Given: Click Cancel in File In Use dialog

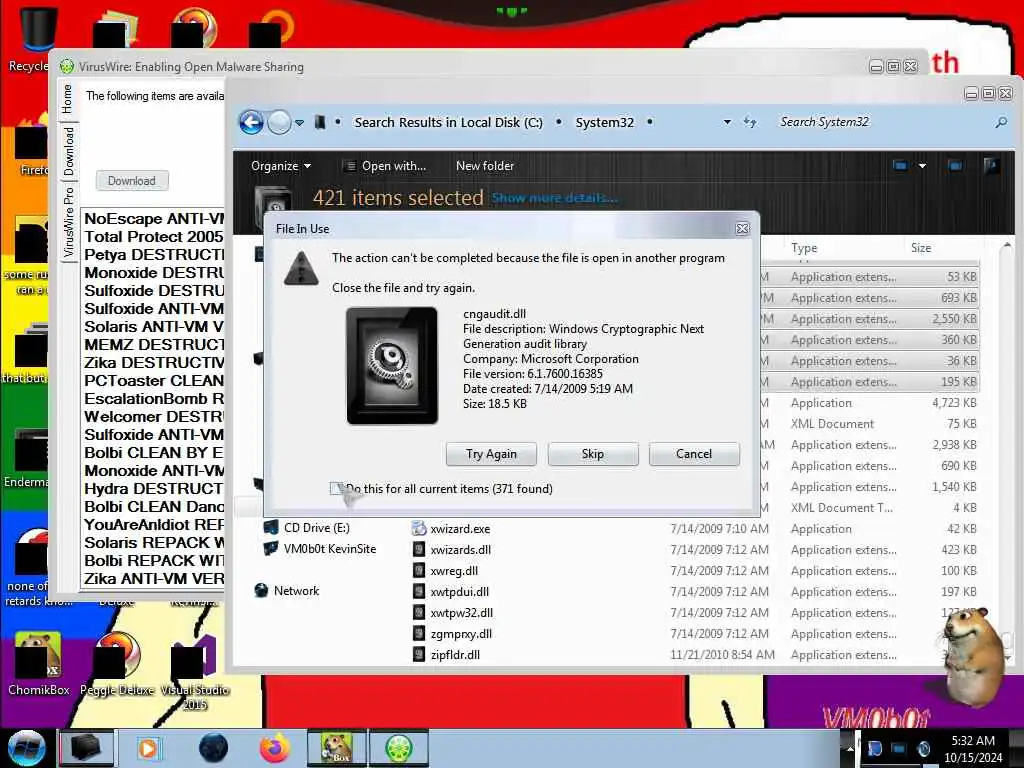Looking at the screenshot, I should coord(694,454).
